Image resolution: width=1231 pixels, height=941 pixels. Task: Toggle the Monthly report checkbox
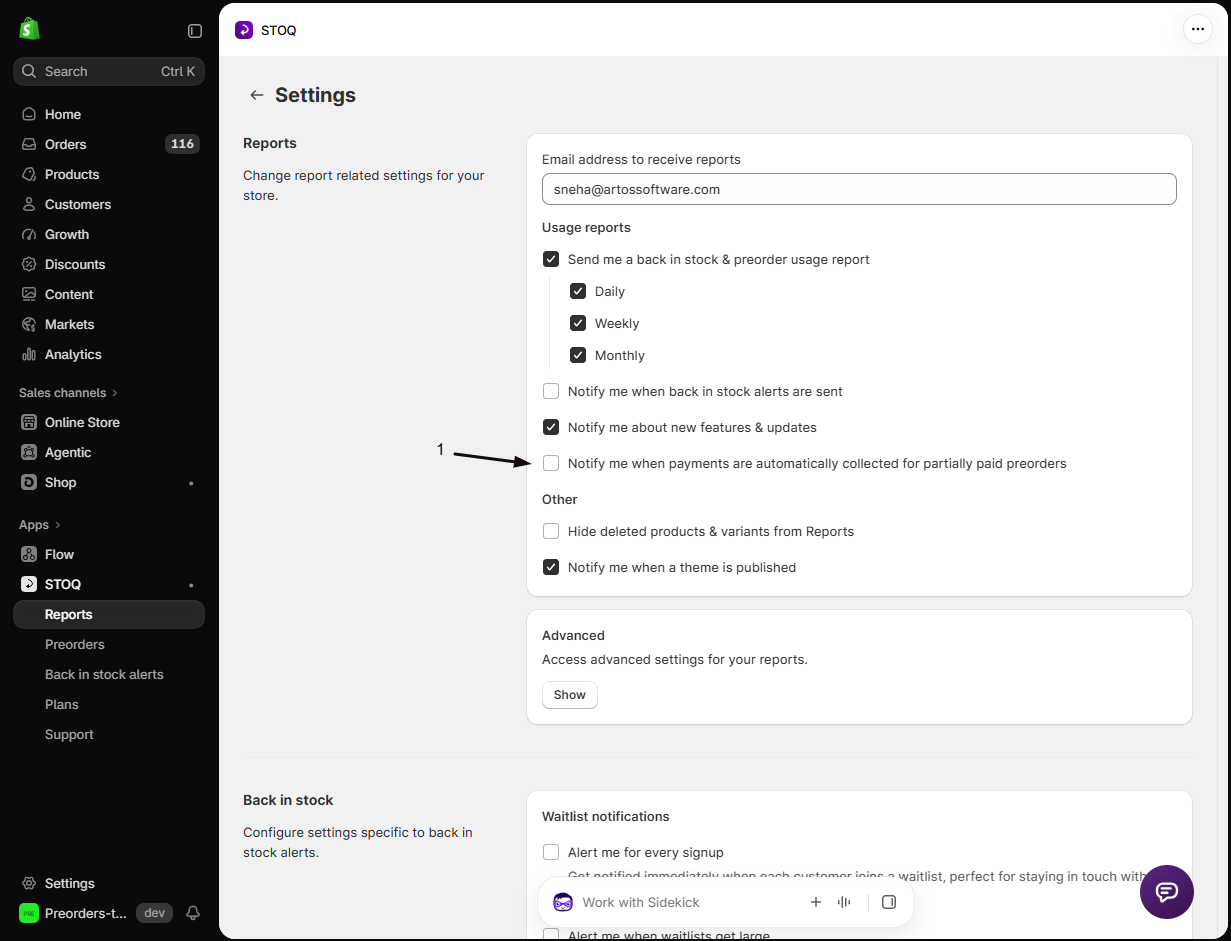(x=578, y=355)
